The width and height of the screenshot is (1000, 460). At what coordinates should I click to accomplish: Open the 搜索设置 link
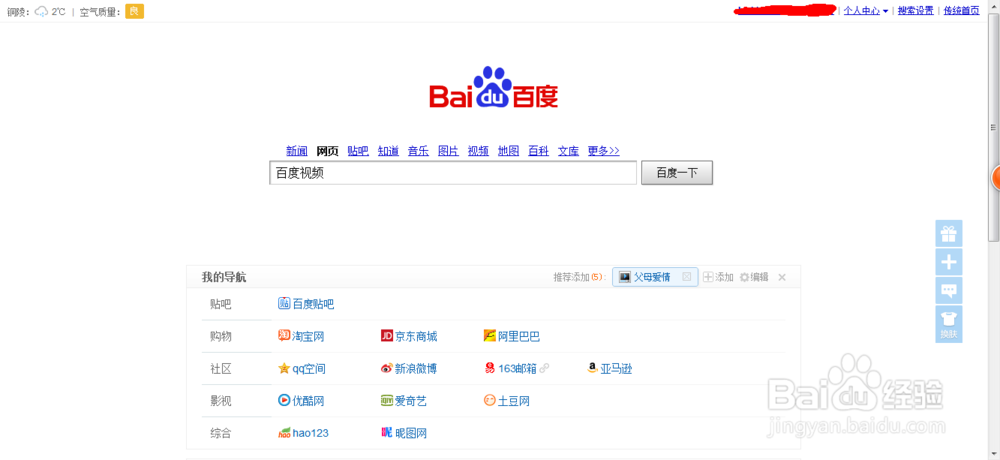916,11
